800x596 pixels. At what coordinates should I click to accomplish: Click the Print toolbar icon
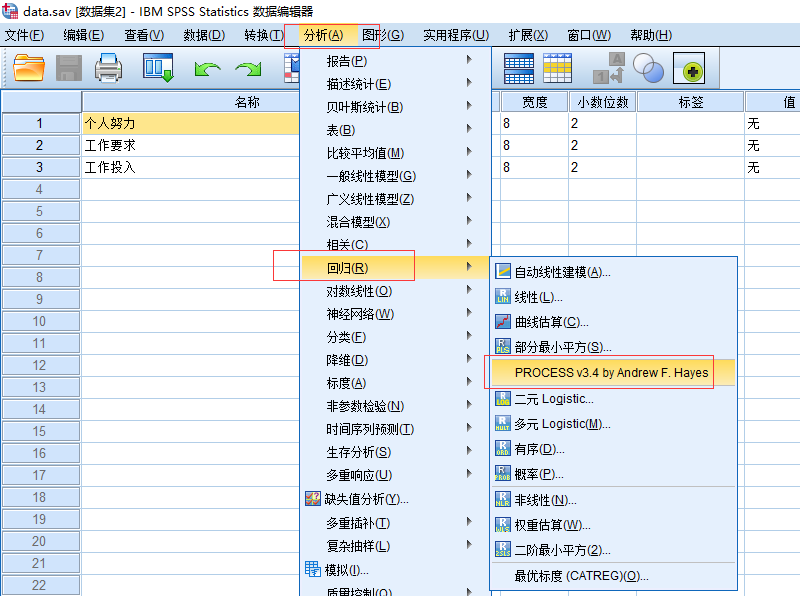108,68
